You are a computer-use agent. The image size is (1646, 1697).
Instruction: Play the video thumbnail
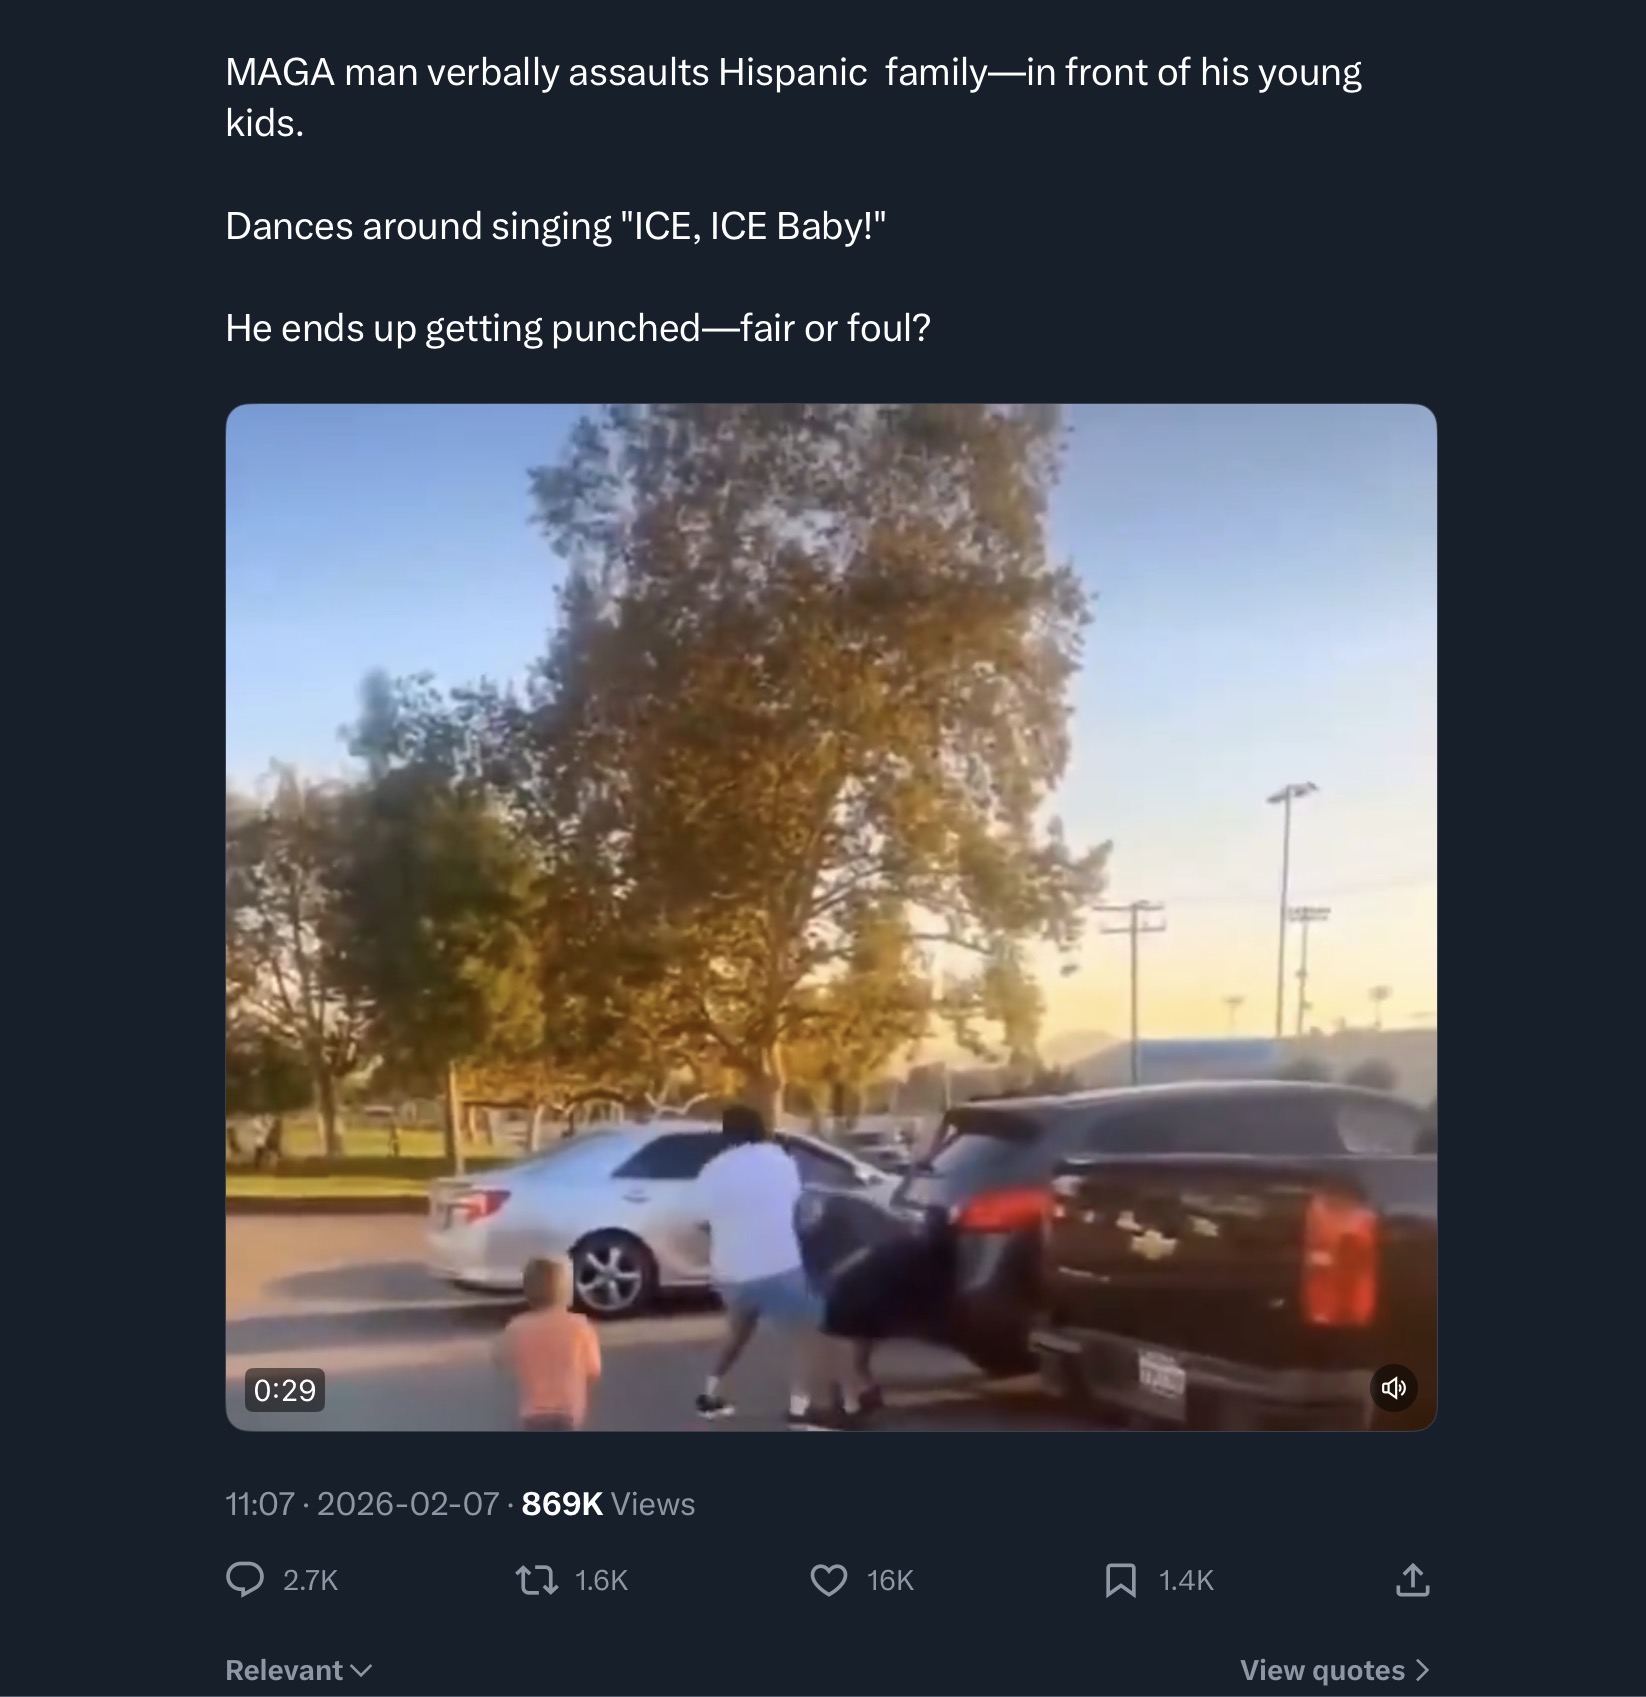point(831,917)
